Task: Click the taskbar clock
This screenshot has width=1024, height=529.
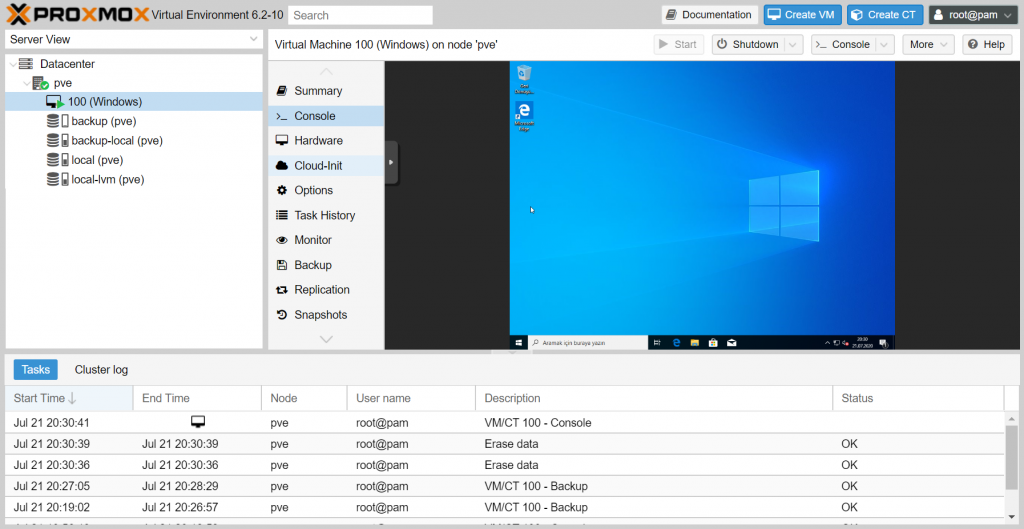Action: tap(863, 342)
